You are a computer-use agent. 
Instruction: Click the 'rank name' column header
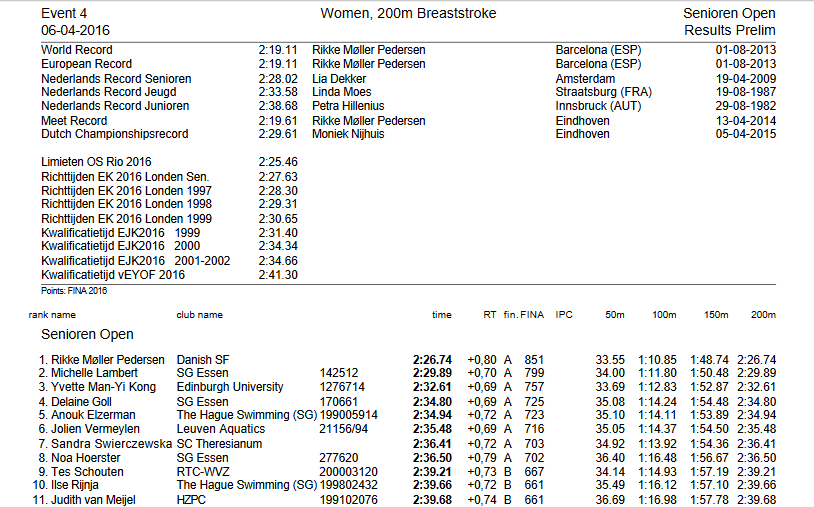pos(52,315)
